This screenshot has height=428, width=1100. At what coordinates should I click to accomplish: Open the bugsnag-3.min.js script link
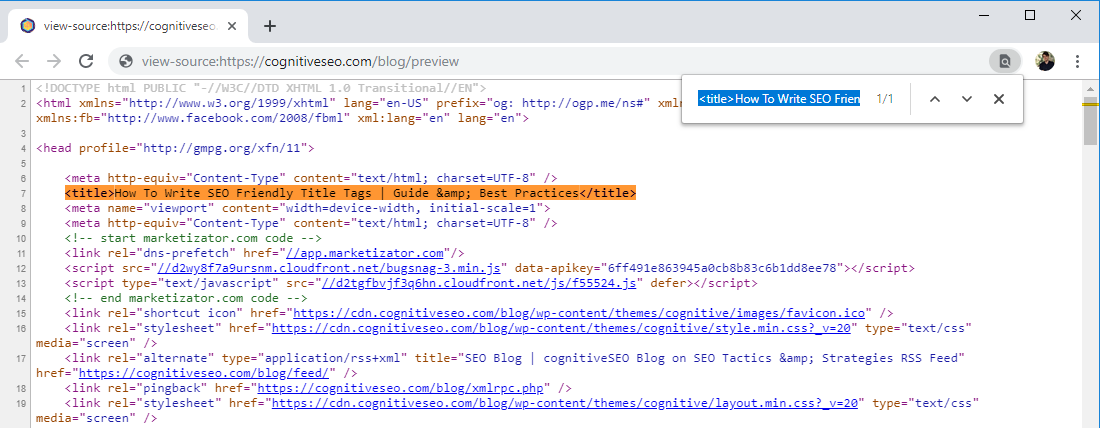328,268
